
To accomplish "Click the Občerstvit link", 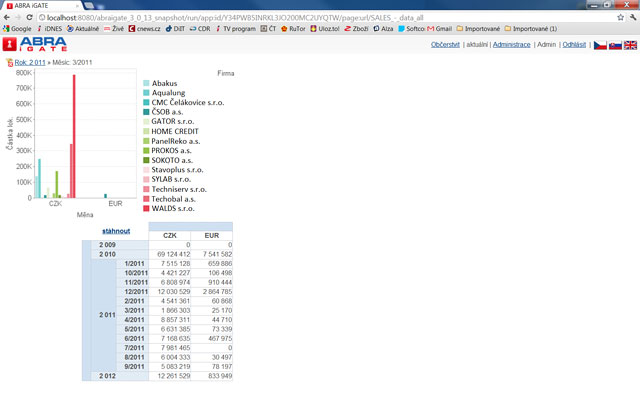I will click(x=445, y=44).
